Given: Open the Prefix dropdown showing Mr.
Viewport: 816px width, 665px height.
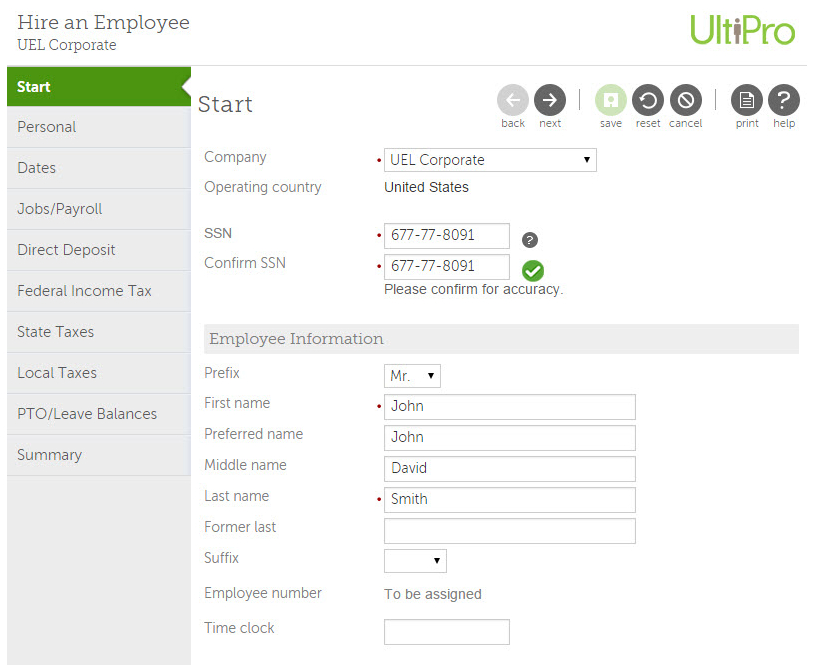Looking at the screenshot, I should coord(411,375).
